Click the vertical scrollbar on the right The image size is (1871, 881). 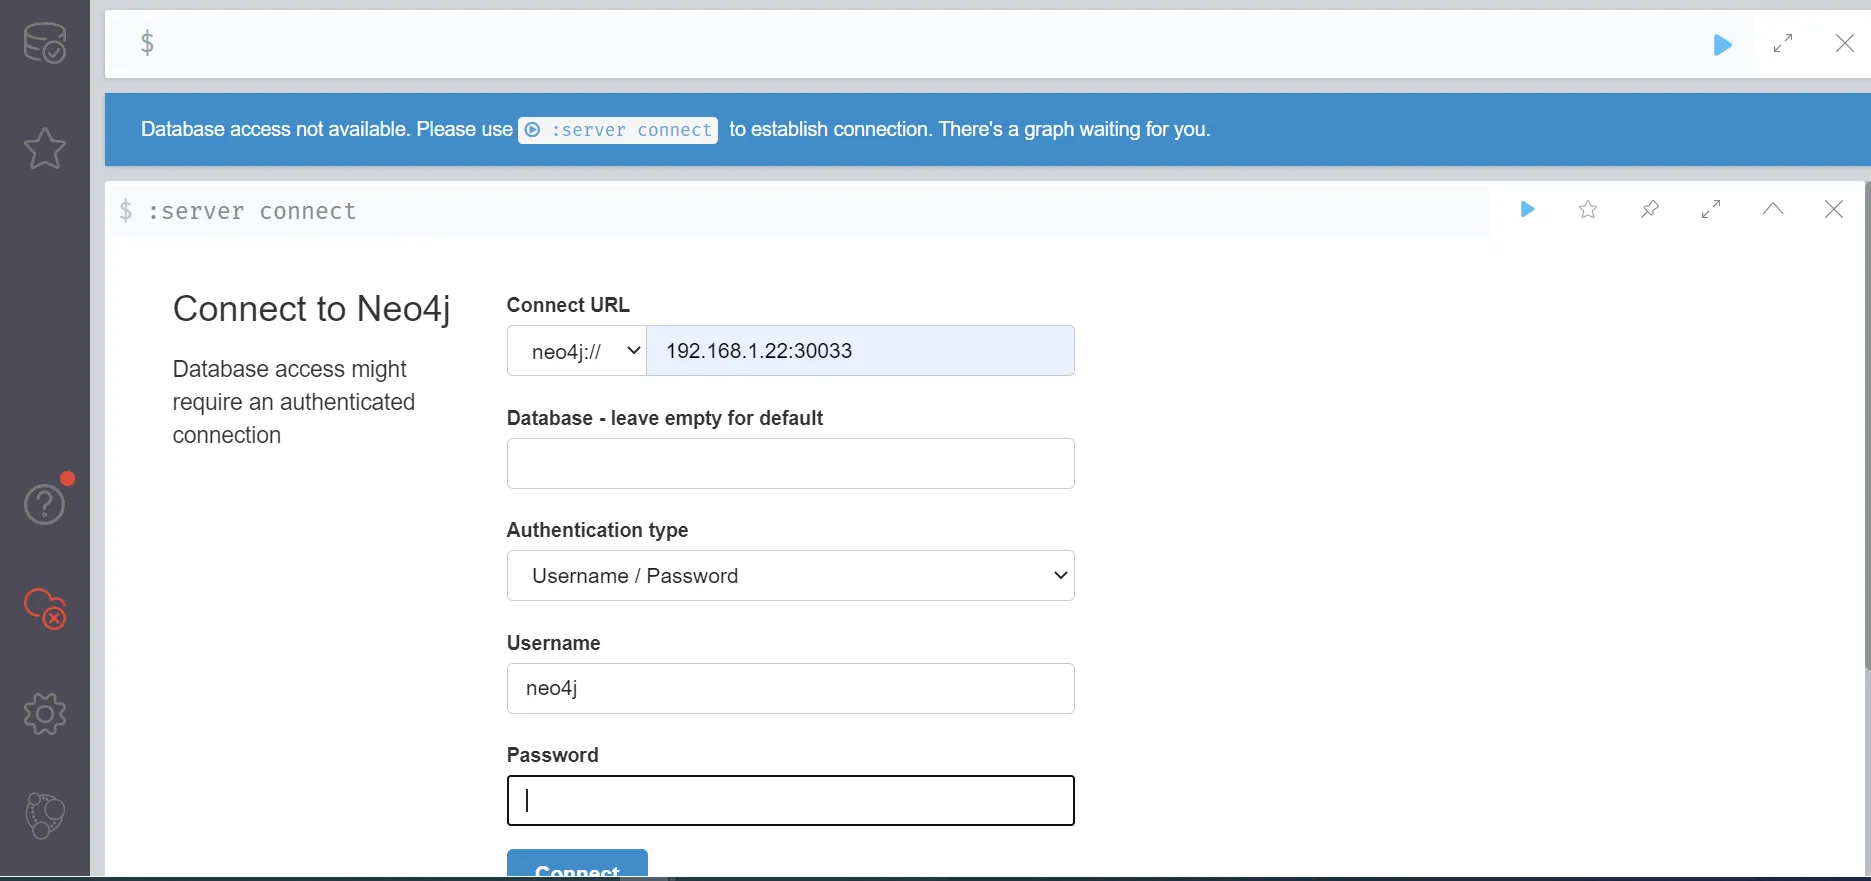tap(1866, 425)
